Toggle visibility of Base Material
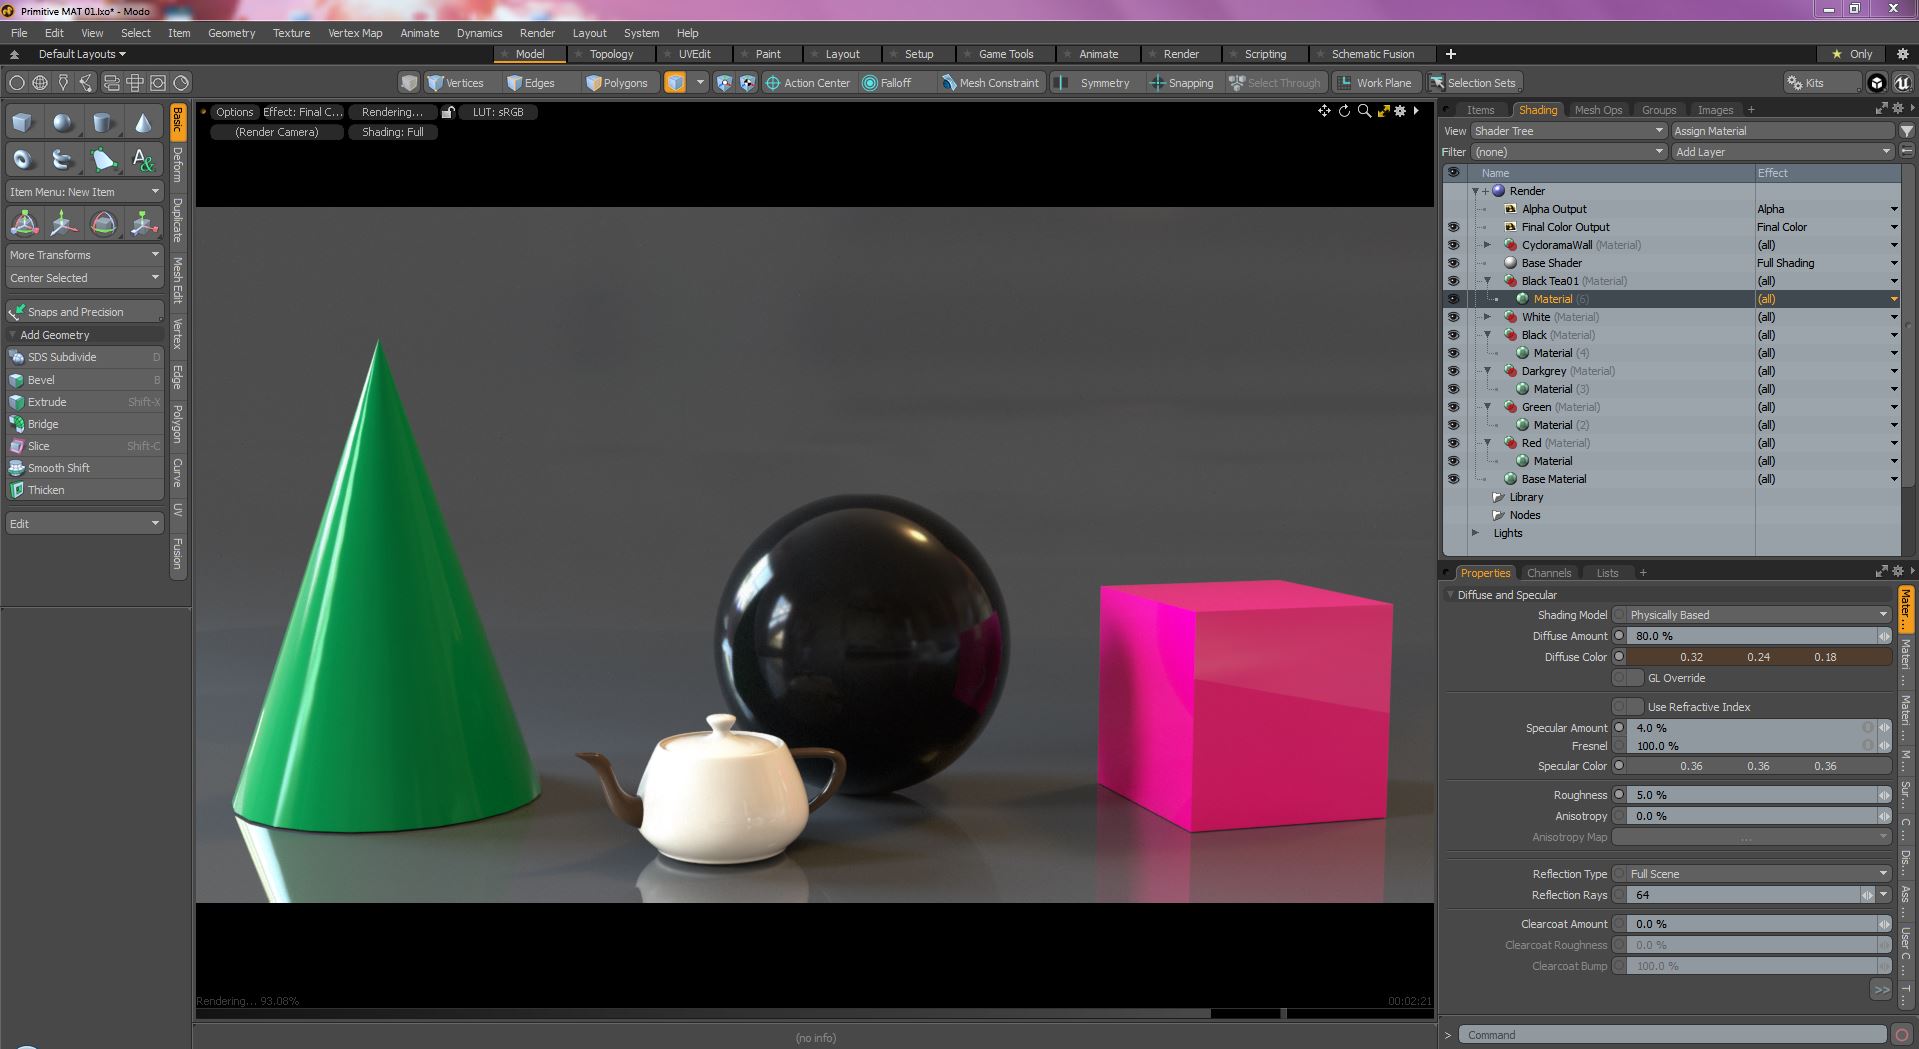The image size is (1919, 1049). pos(1453,479)
